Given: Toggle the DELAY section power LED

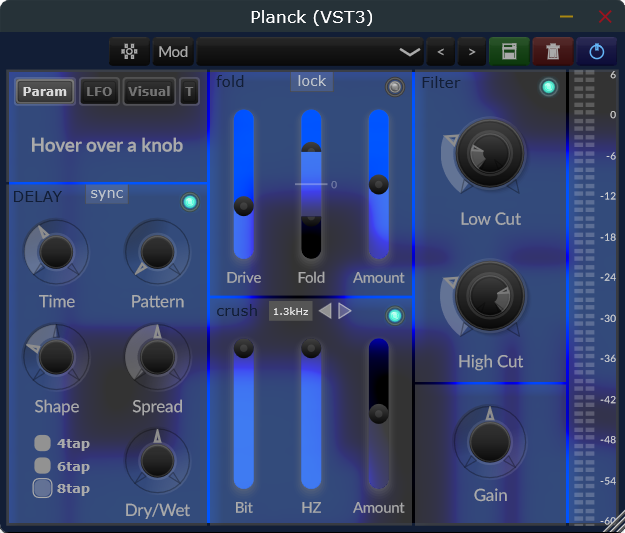Looking at the screenshot, I should pyautogui.click(x=190, y=202).
